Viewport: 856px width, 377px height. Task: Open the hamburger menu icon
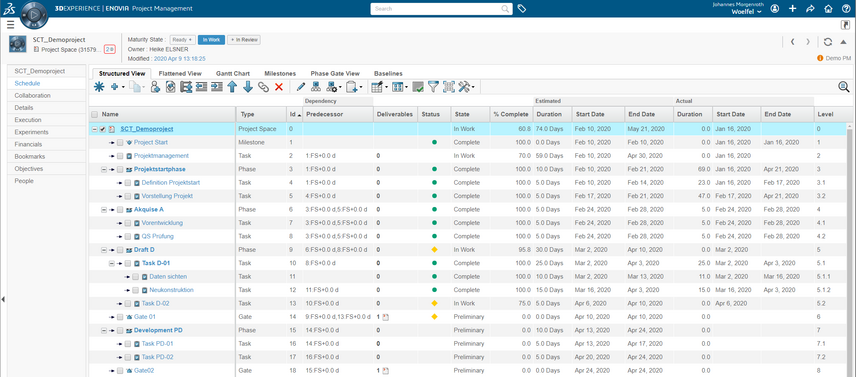click(10, 25)
